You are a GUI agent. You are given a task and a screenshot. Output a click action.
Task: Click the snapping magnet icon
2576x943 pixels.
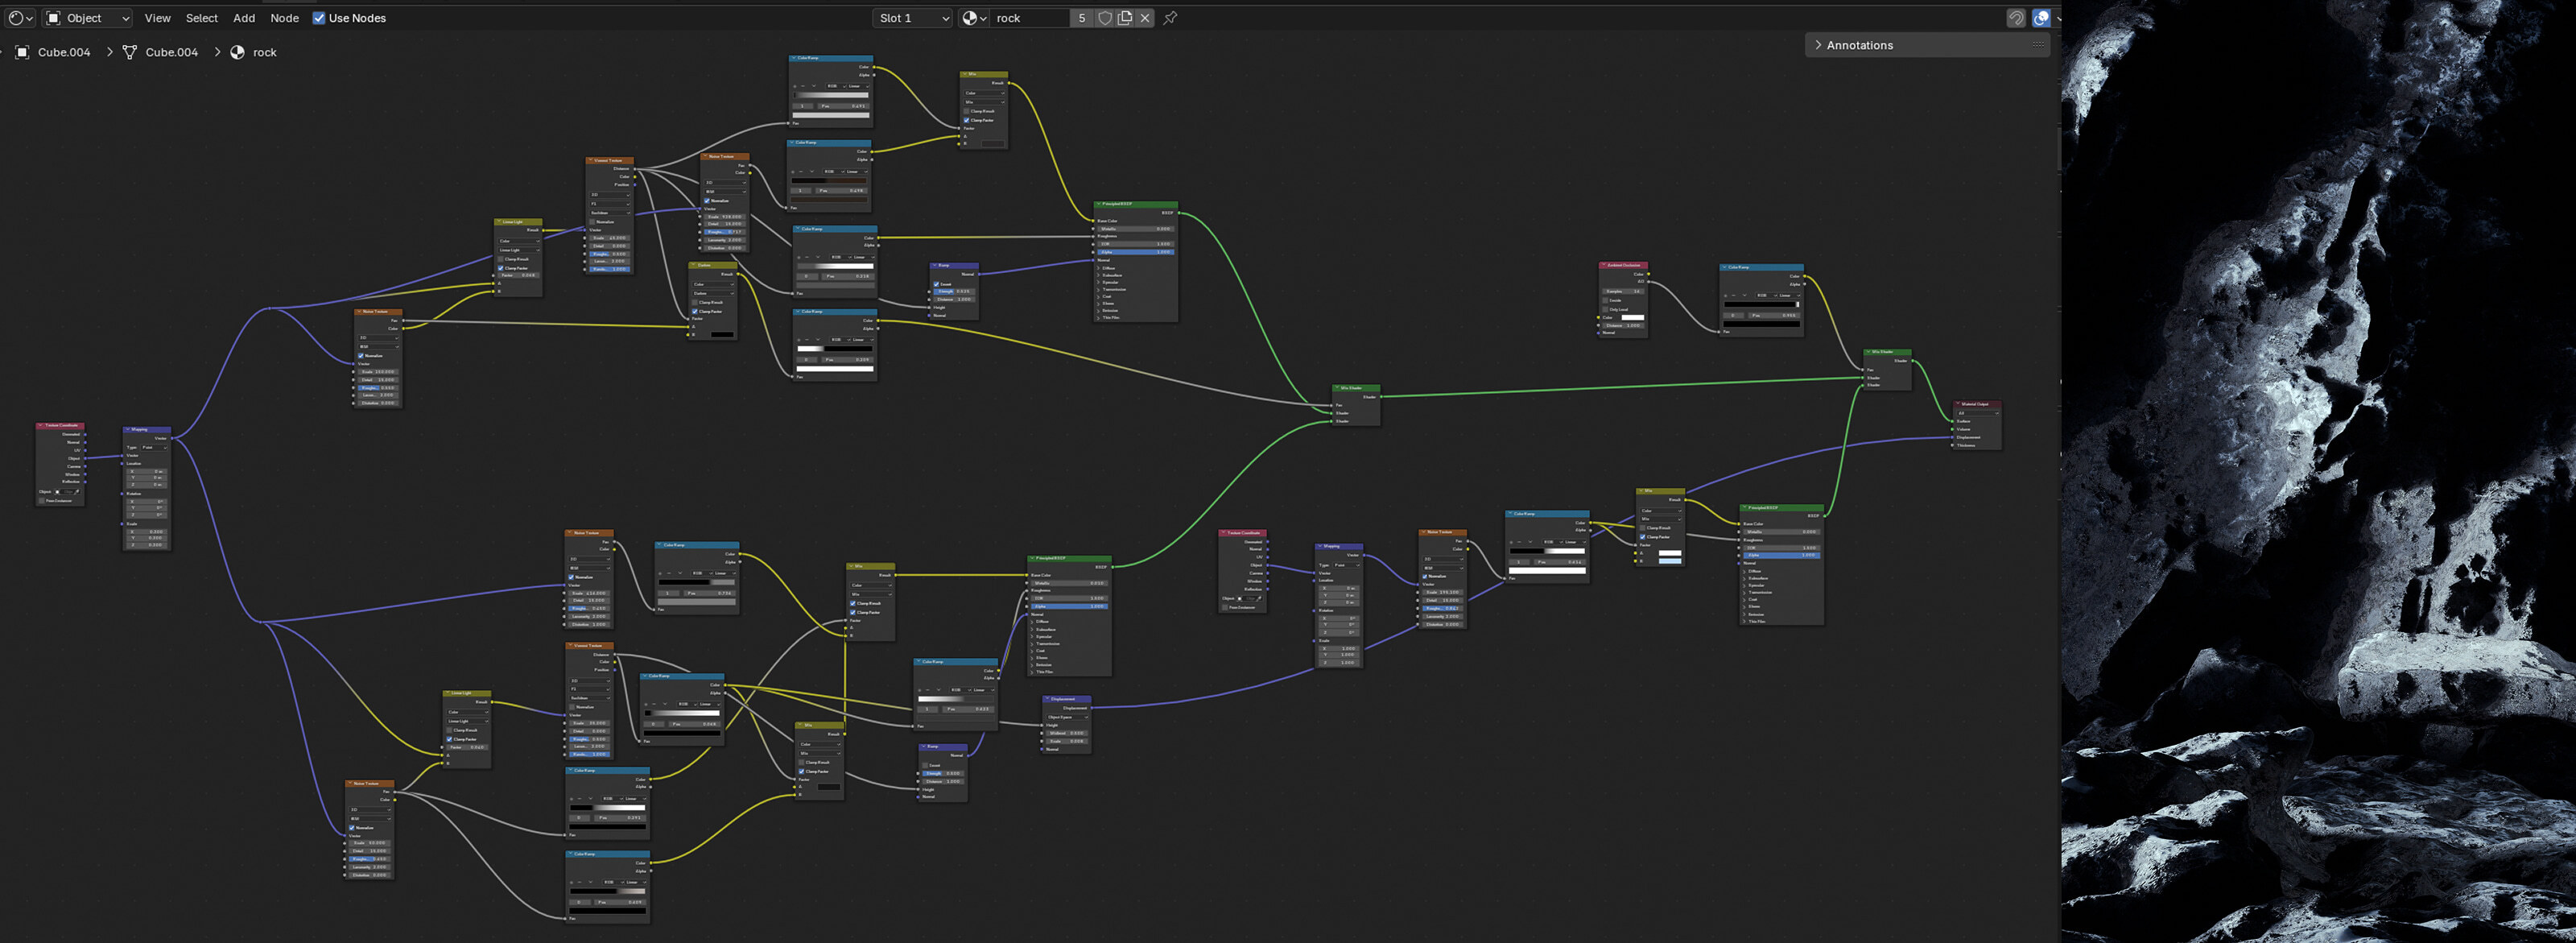coord(2015,18)
